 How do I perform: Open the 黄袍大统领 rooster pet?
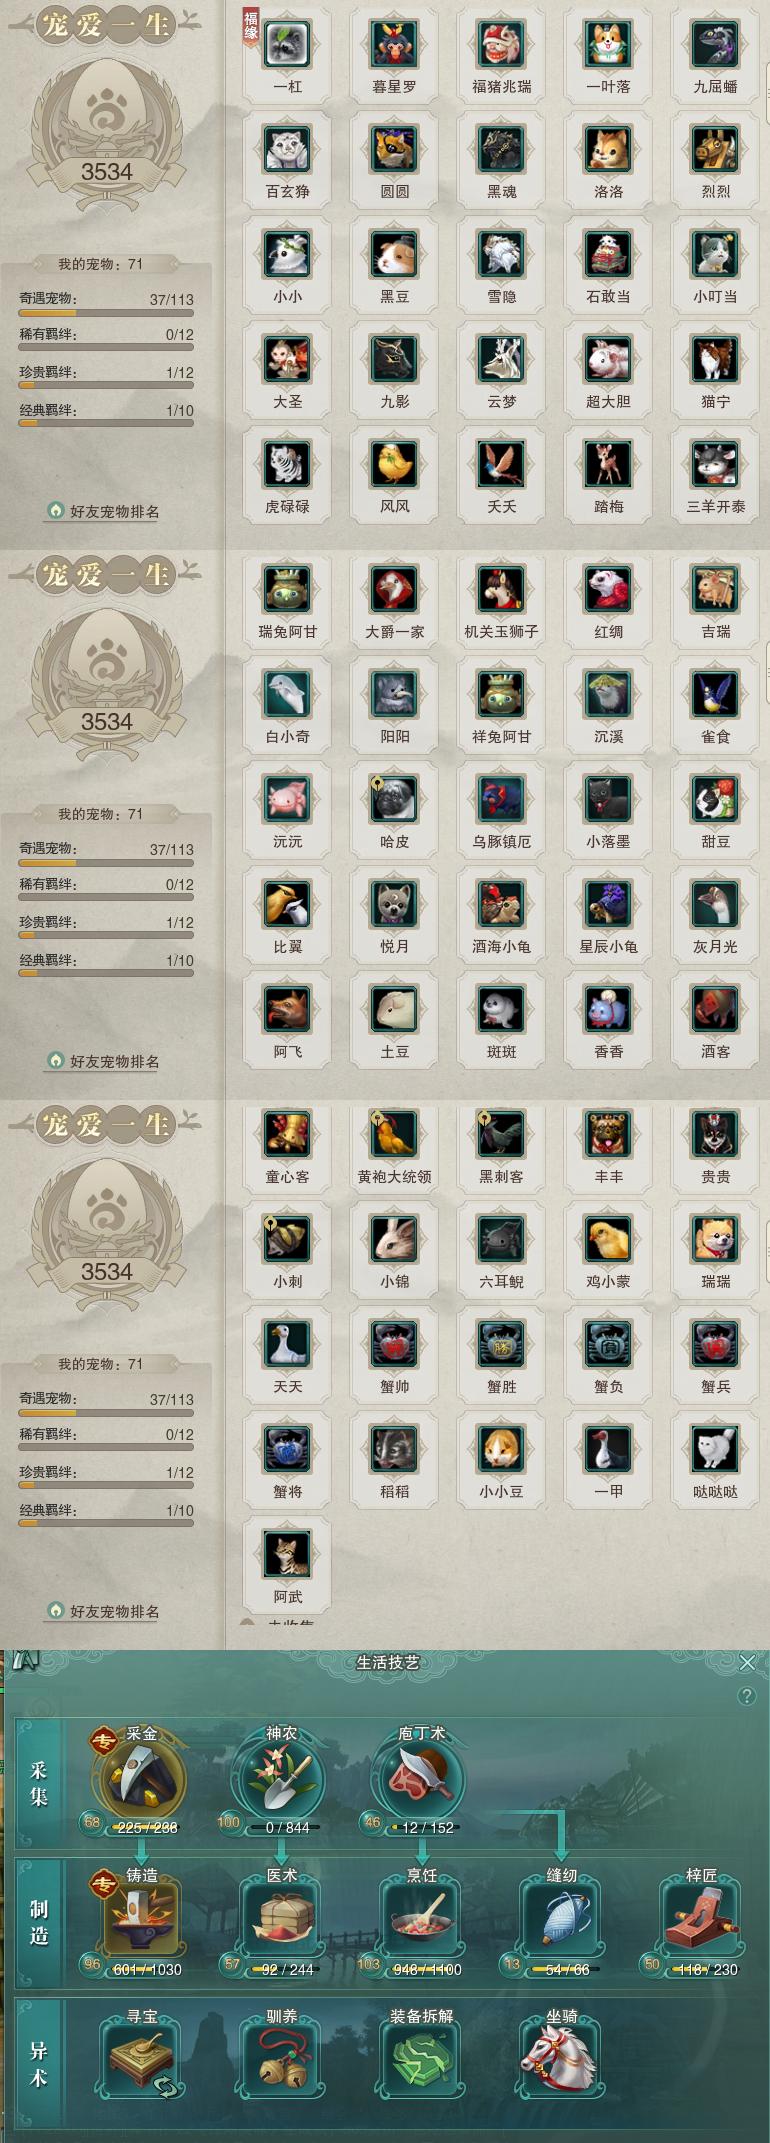click(x=394, y=1134)
